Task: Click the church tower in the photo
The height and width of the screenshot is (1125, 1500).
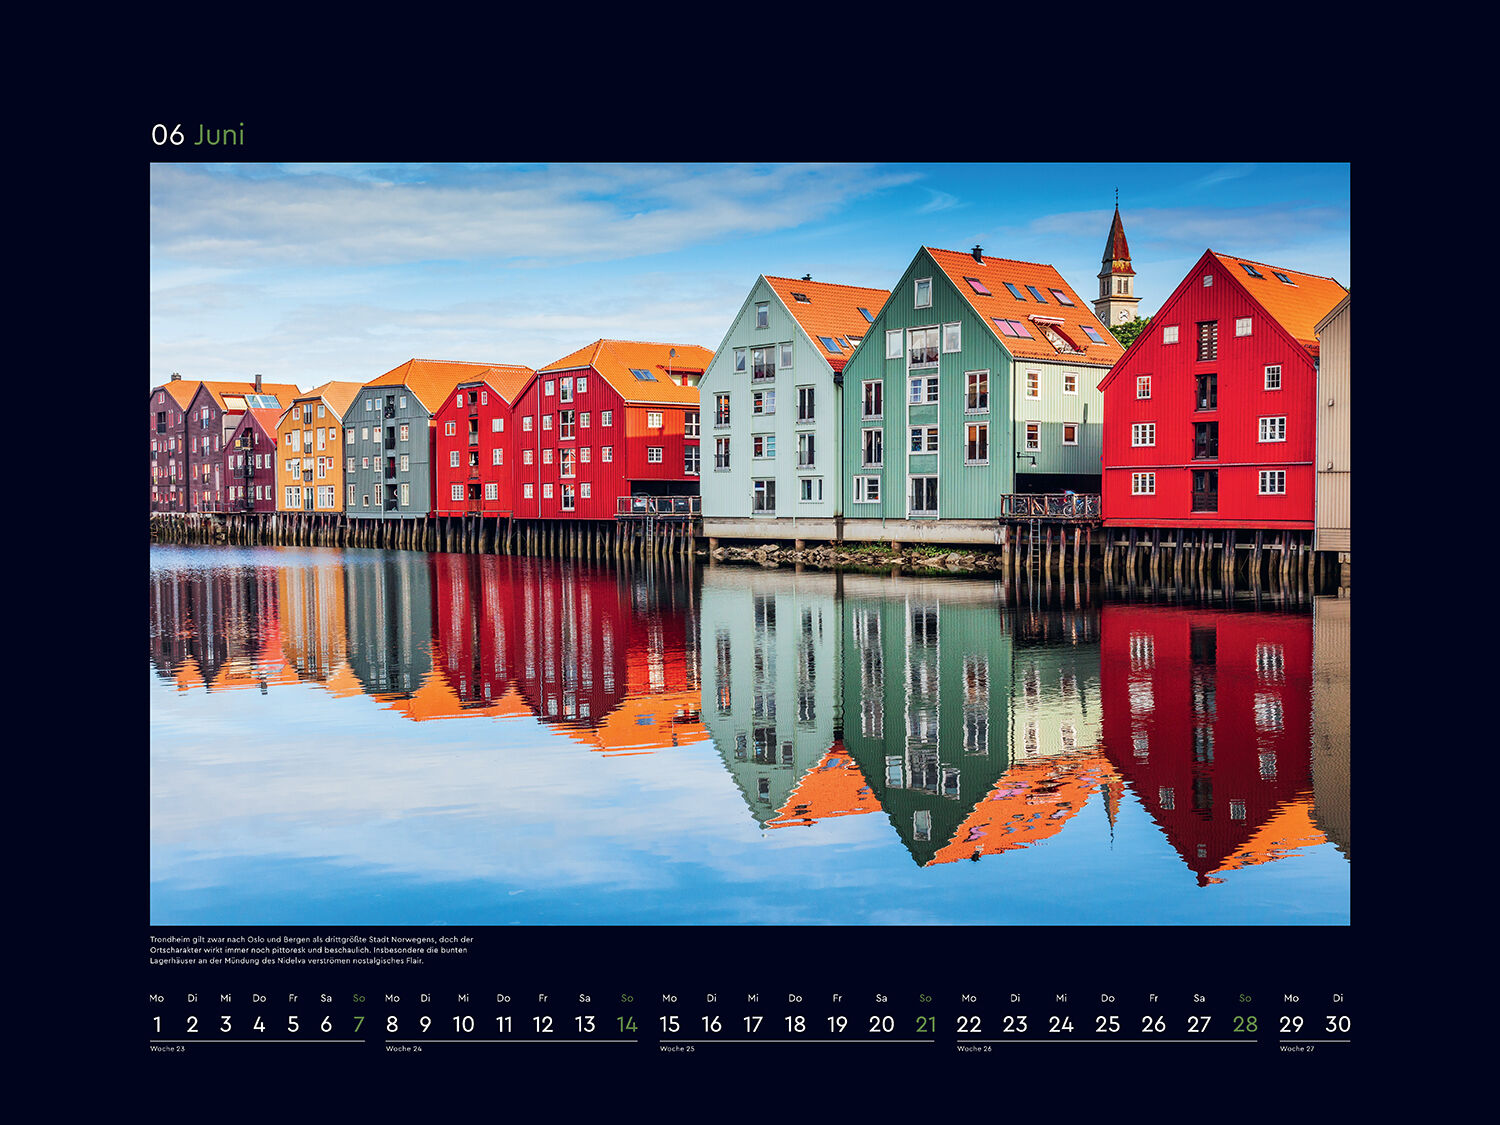Action: 1116,265
